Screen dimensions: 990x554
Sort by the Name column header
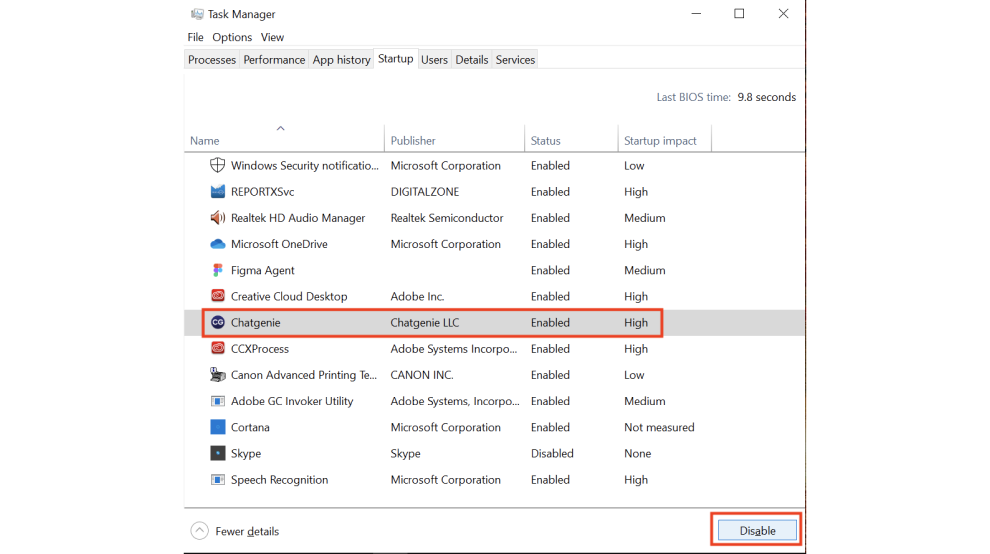[x=205, y=141]
